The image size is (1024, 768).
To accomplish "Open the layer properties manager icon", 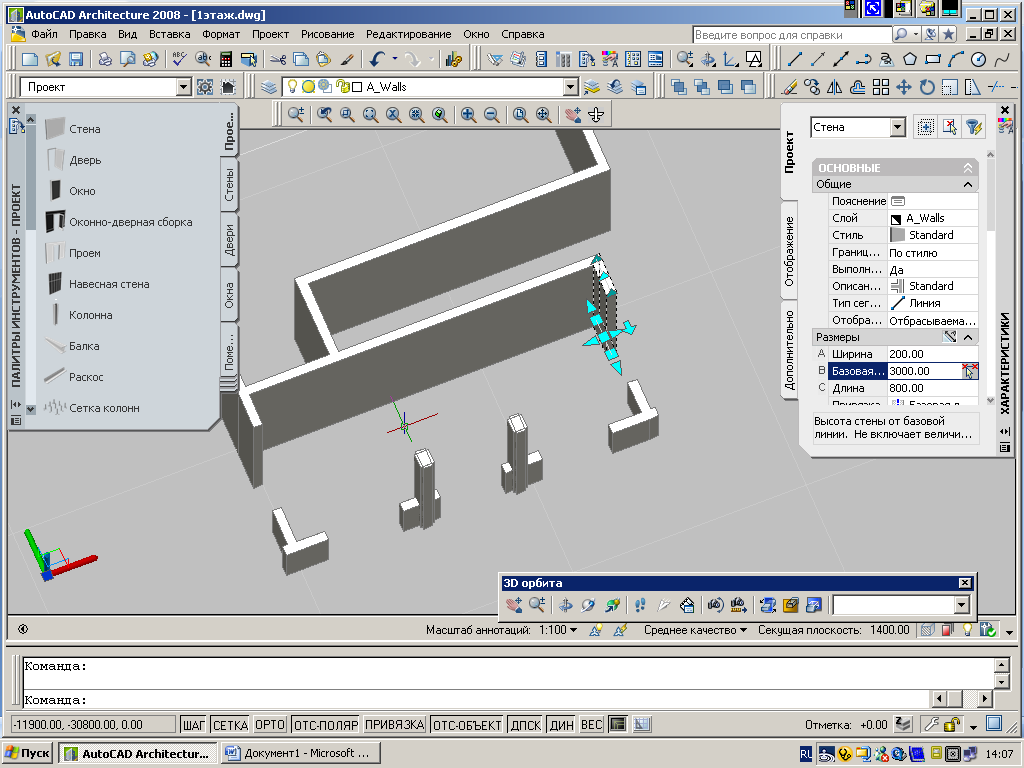I will [x=268, y=87].
